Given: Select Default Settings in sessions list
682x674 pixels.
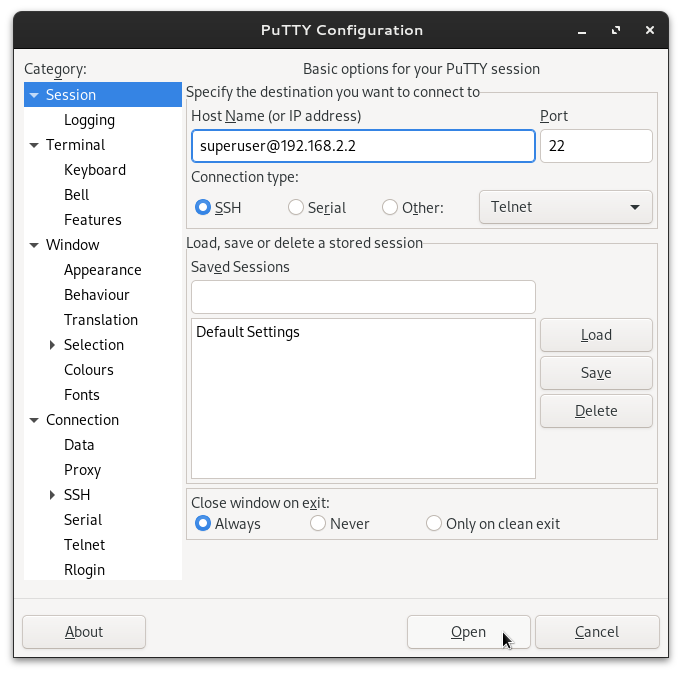Looking at the screenshot, I should [363, 332].
